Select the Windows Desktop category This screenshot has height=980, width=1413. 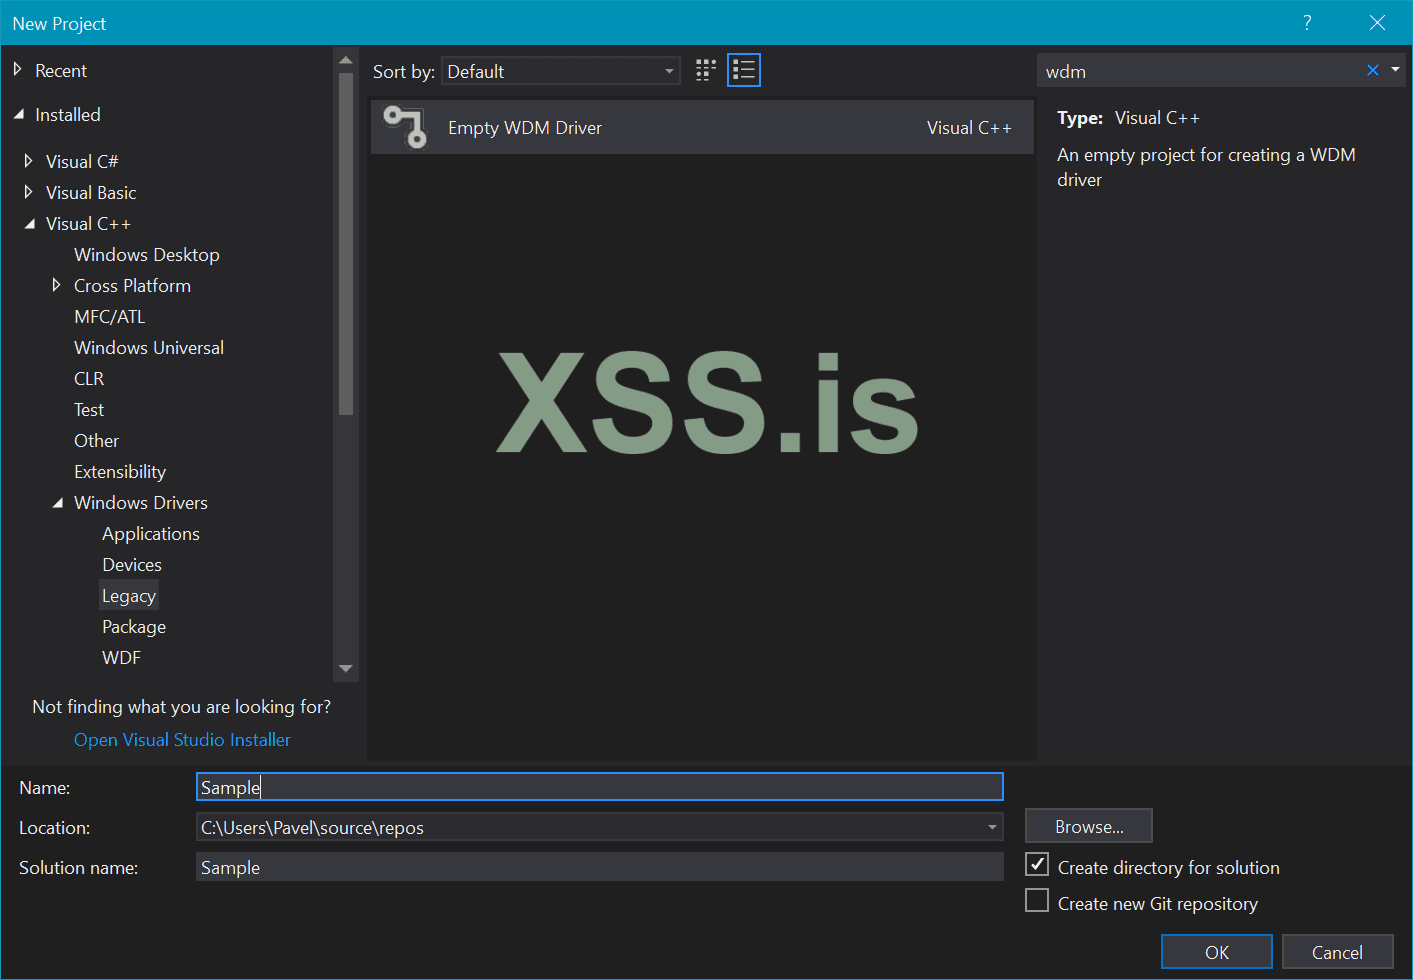tap(147, 255)
